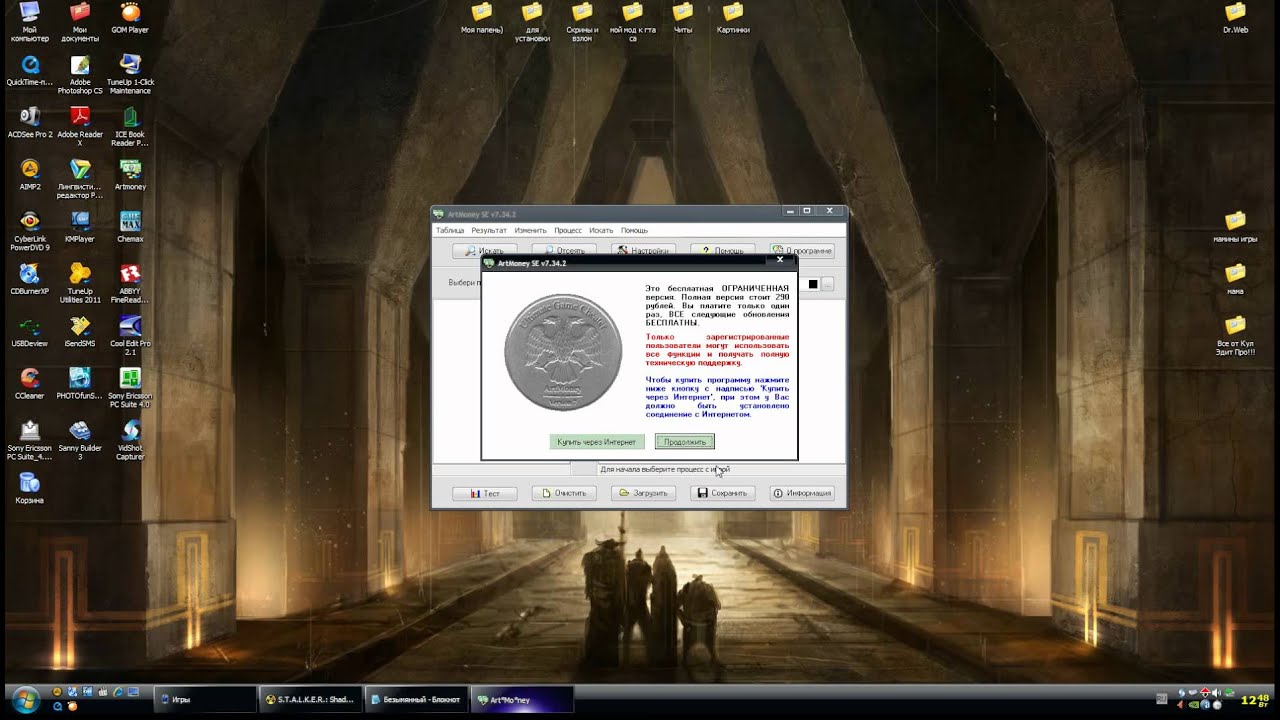Open the Результат menu
The width and height of the screenshot is (1280, 720).
pos(489,230)
